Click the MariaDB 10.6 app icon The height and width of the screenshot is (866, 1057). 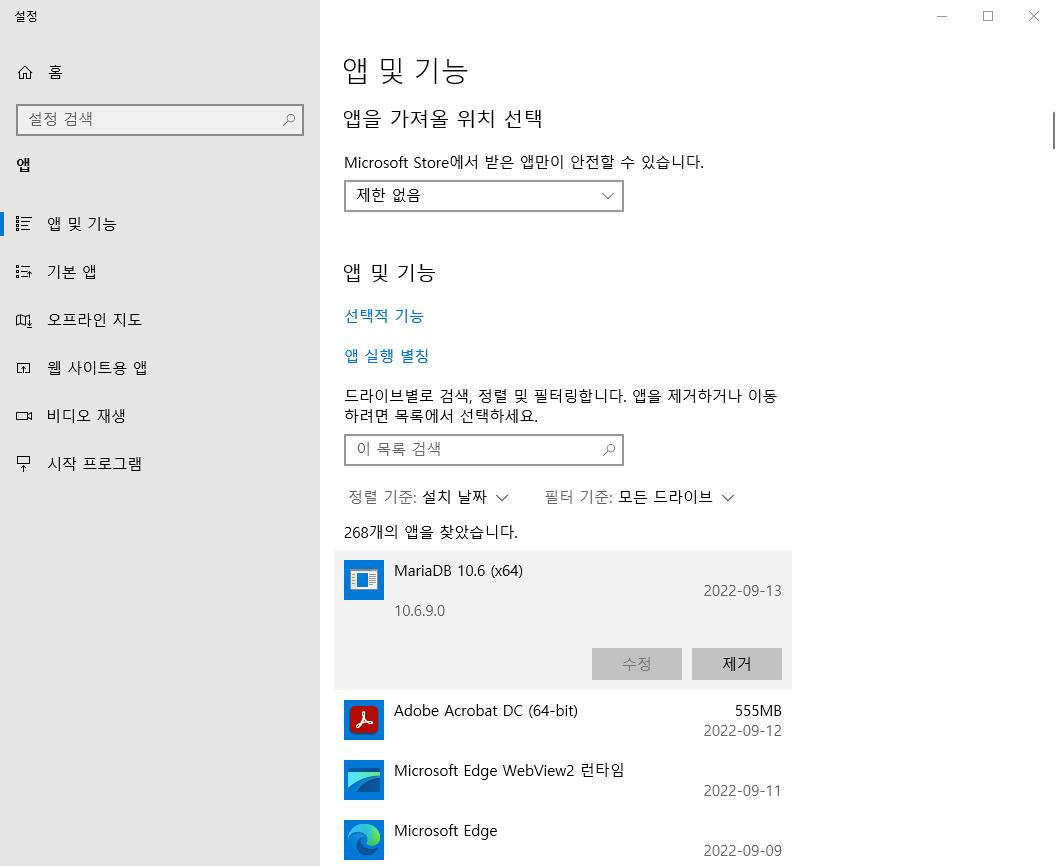pos(364,580)
